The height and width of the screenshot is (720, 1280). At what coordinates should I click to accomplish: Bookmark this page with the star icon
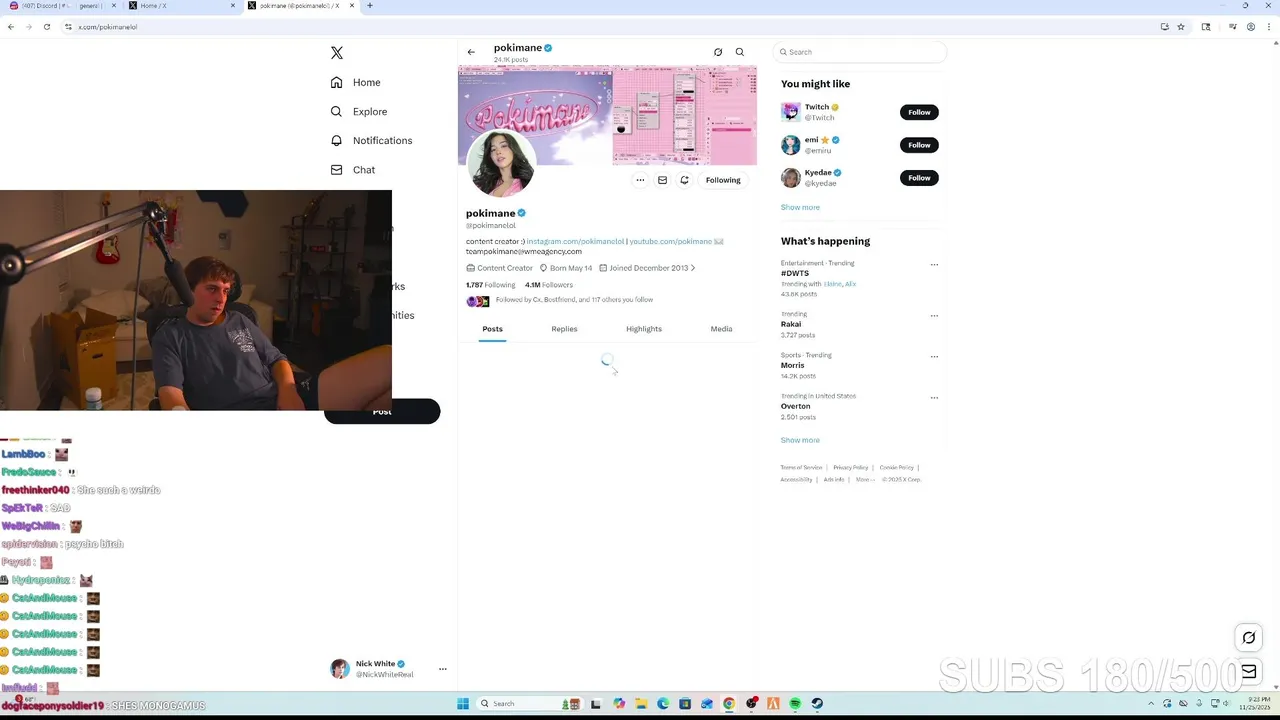click(x=1181, y=27)
